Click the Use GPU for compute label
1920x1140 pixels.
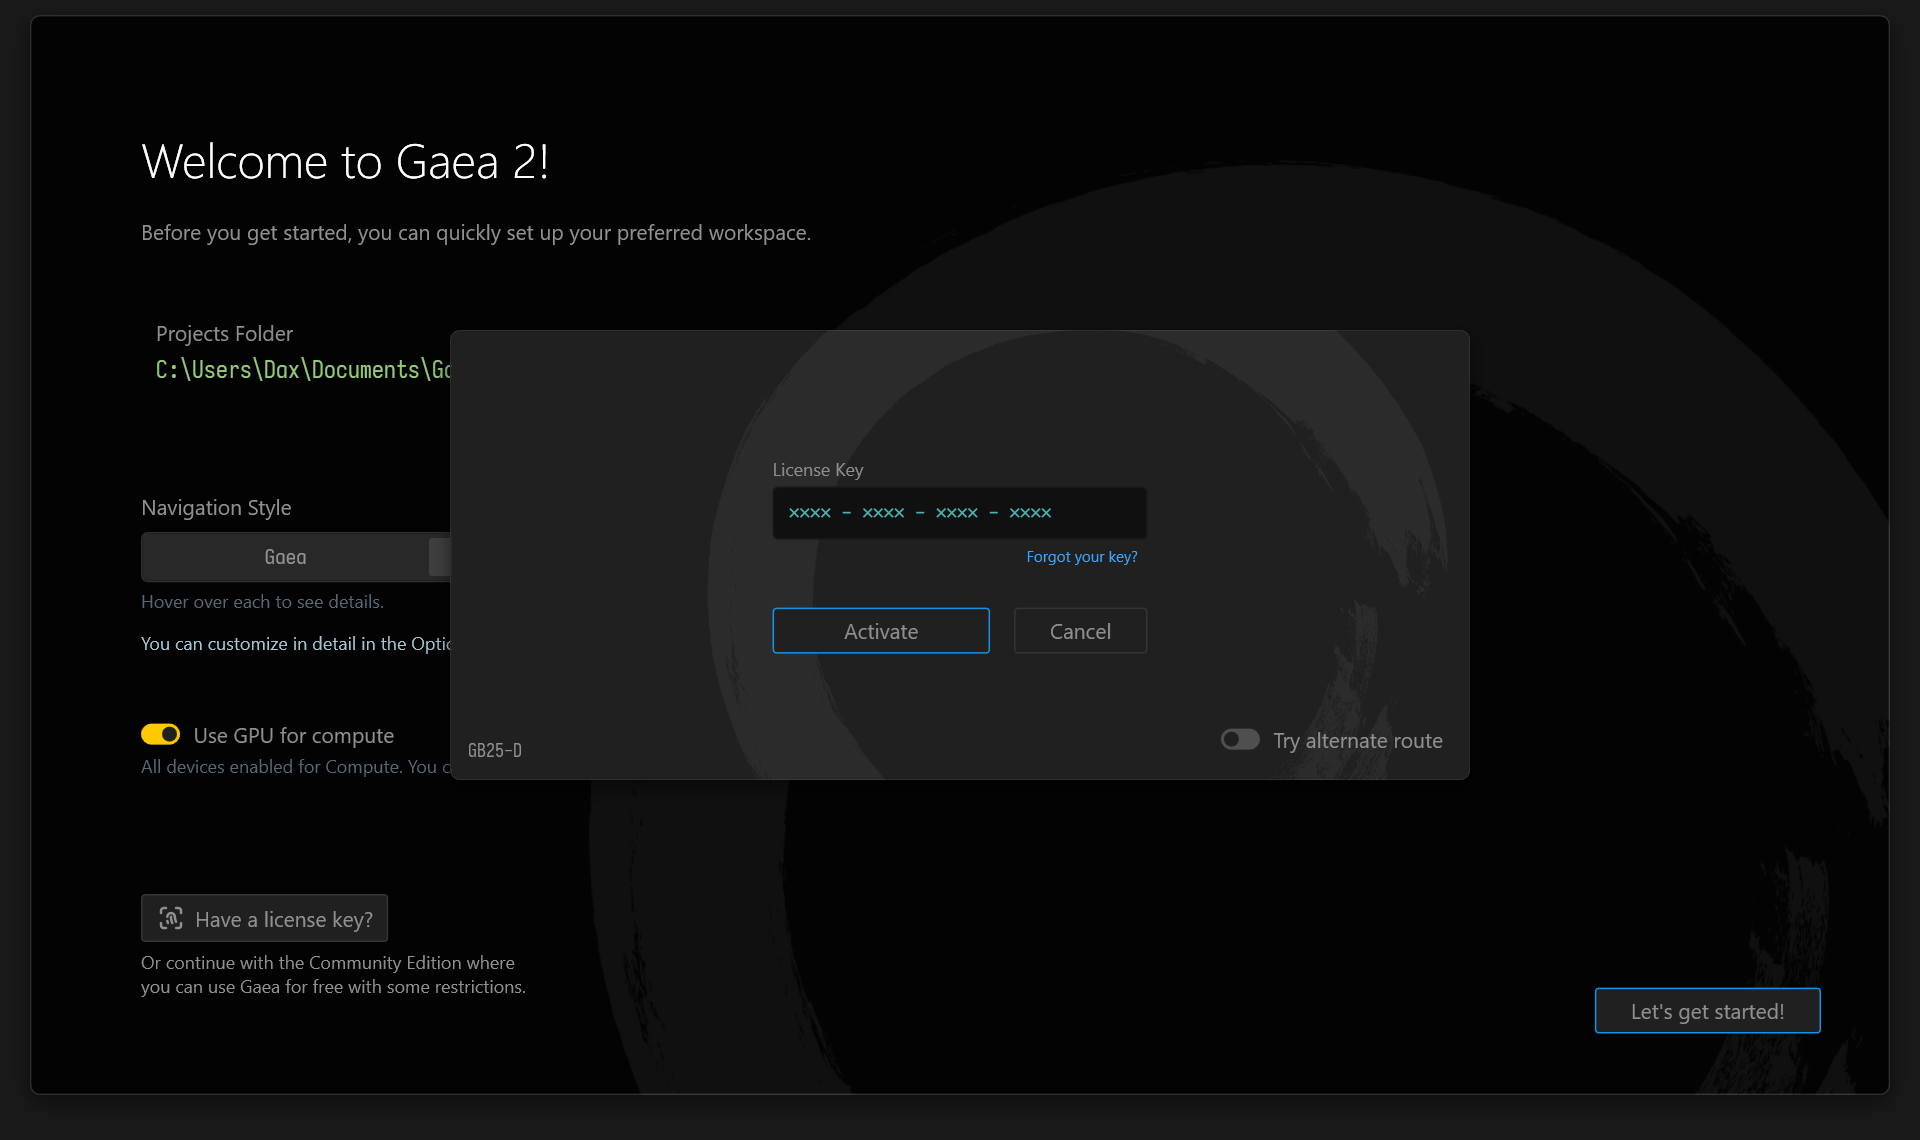point(293,736)
